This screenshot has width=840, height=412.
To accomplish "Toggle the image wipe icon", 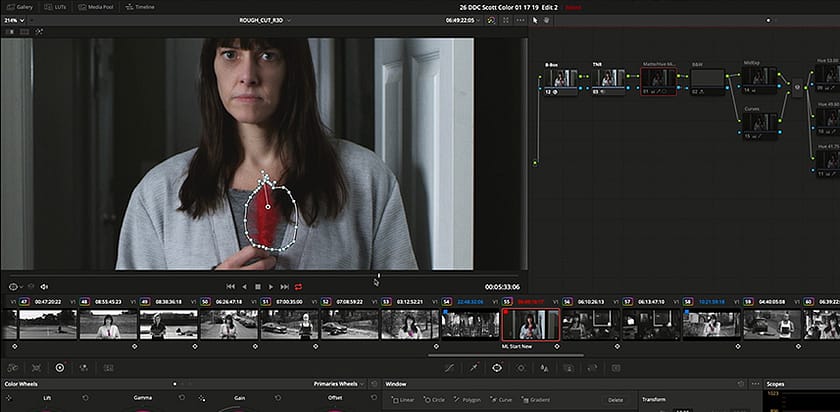I will point(9,32).
